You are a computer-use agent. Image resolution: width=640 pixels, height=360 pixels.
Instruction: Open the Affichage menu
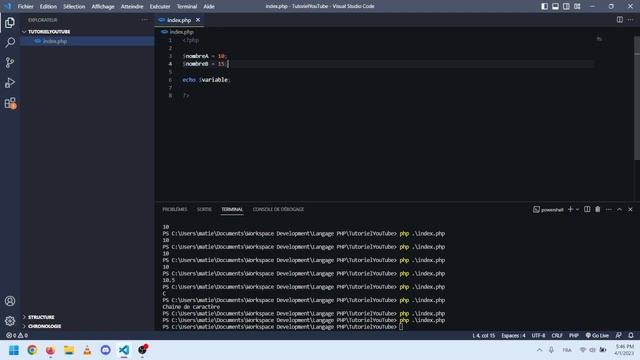coord(103,6)
